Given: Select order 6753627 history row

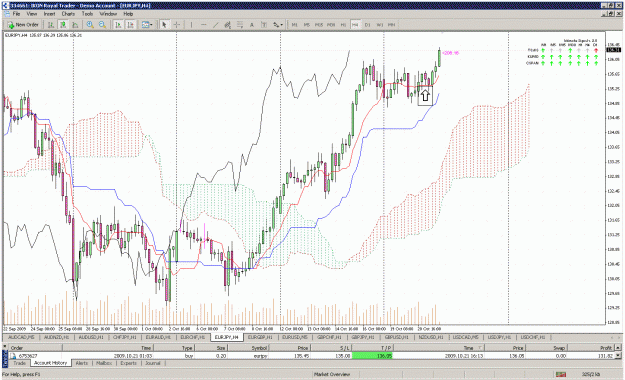Looking at the screenshot, I should point(311,356).
